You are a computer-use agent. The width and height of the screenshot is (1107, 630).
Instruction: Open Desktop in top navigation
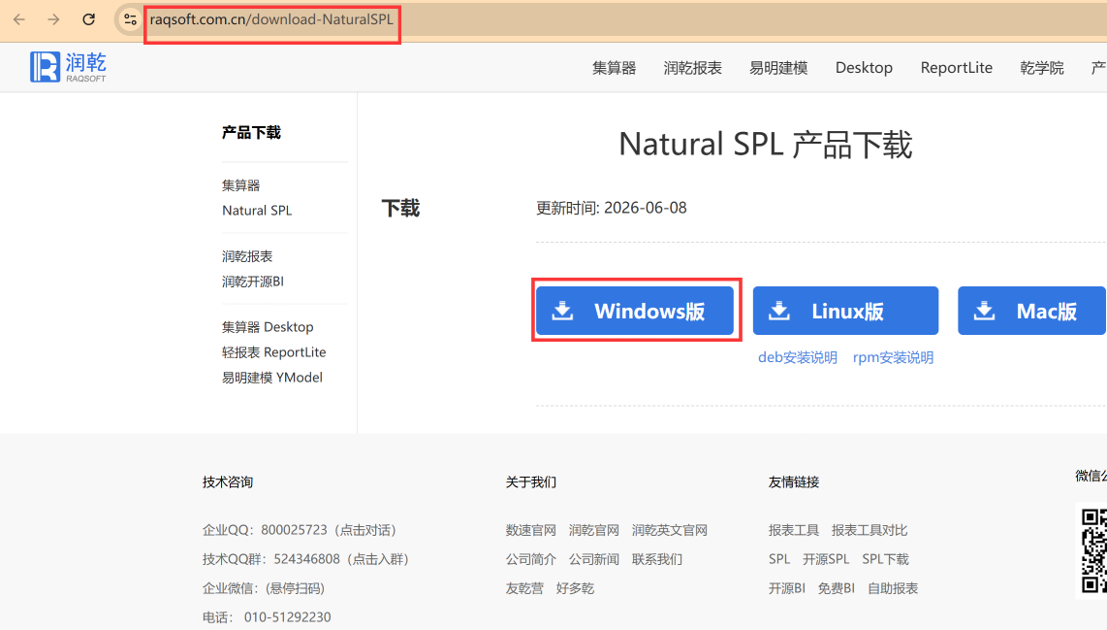point(864,68)
